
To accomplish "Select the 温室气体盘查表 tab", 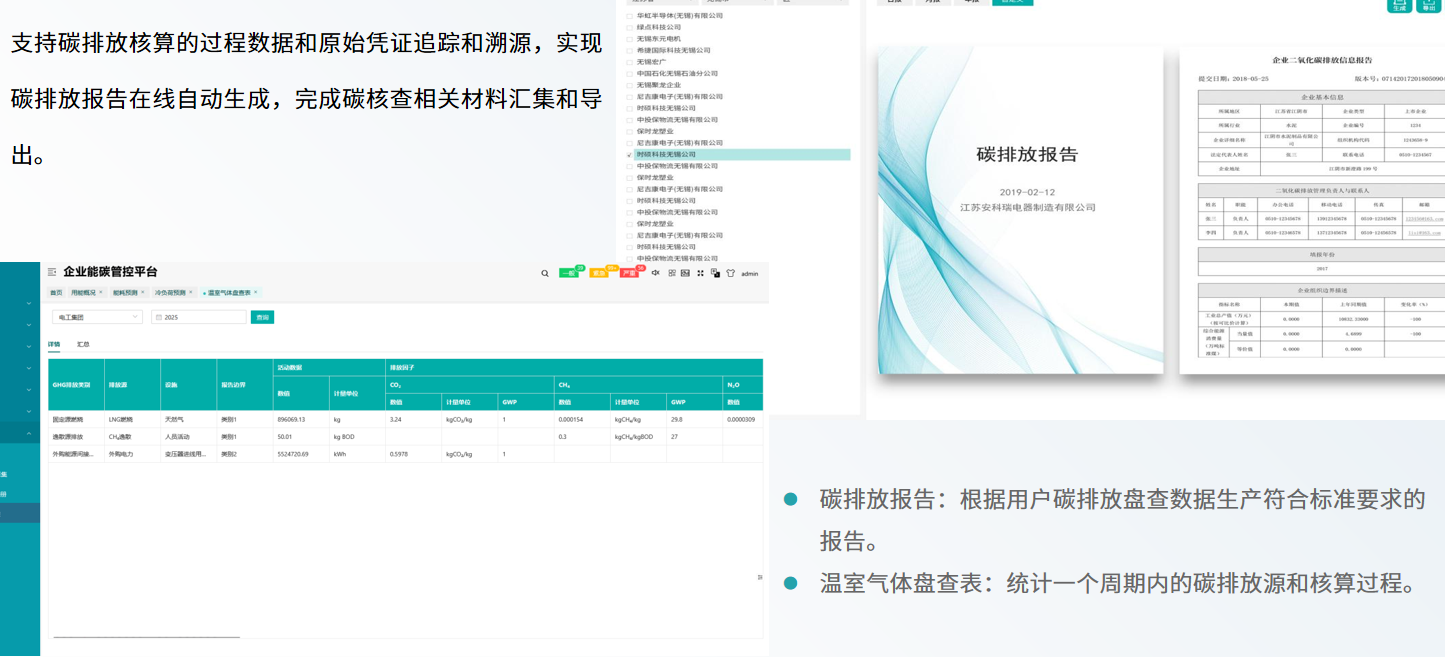I will click(x=229, y=292).
